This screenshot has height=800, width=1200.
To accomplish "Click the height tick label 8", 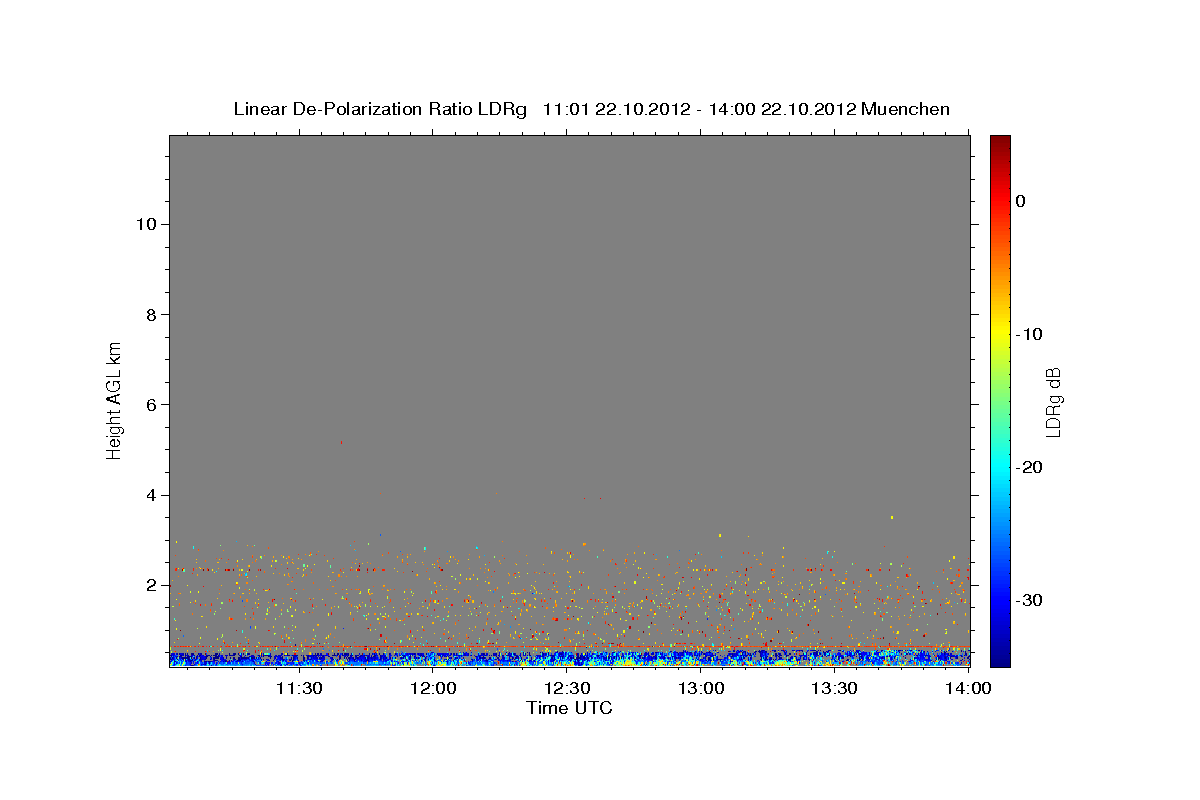I will (x=149, y=314).
